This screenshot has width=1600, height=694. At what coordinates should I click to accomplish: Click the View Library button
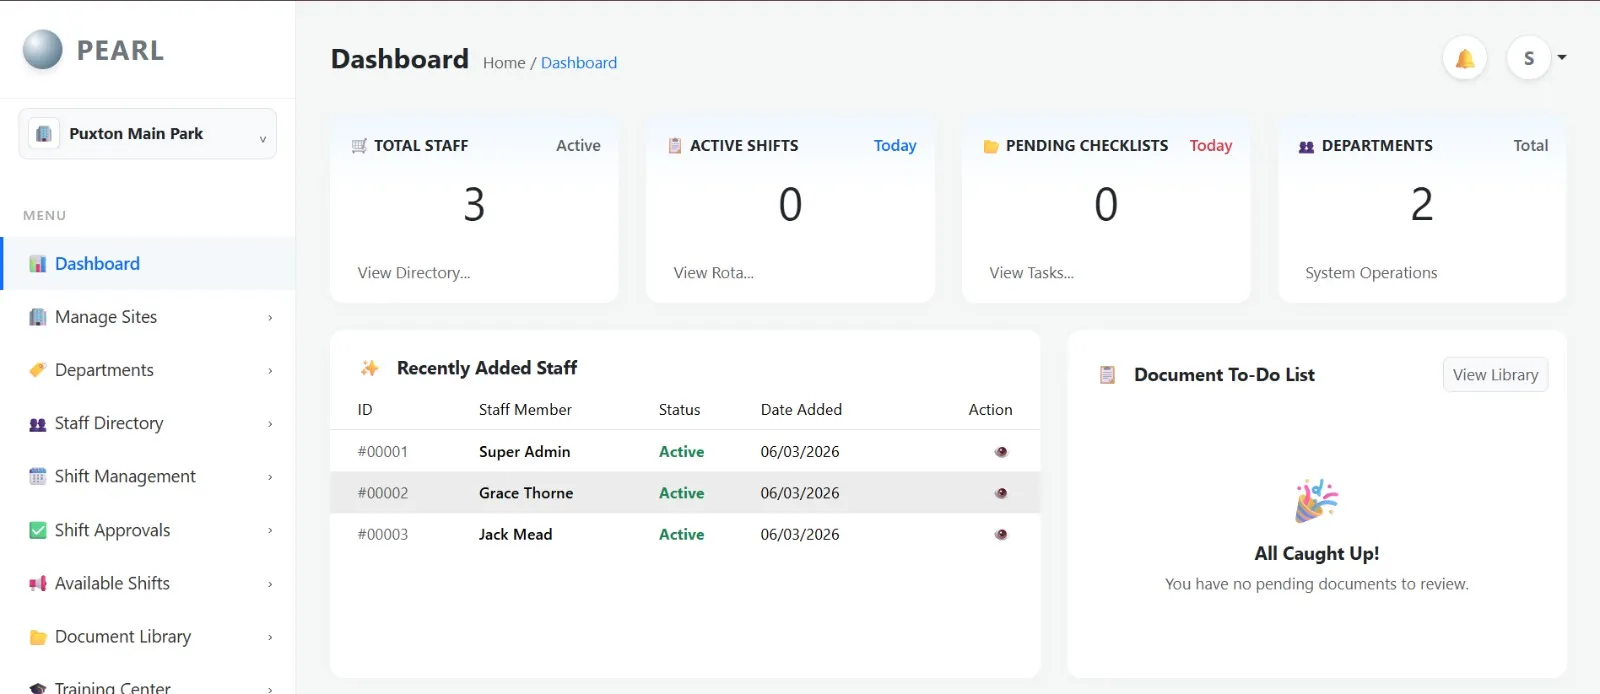(1495, 375)
